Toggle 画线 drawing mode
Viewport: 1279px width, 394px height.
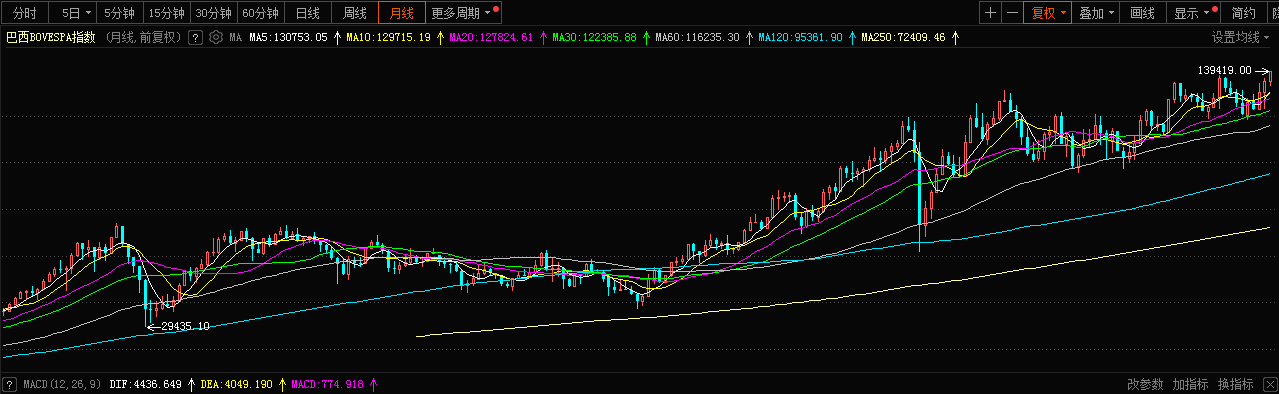pos(1143,13)
